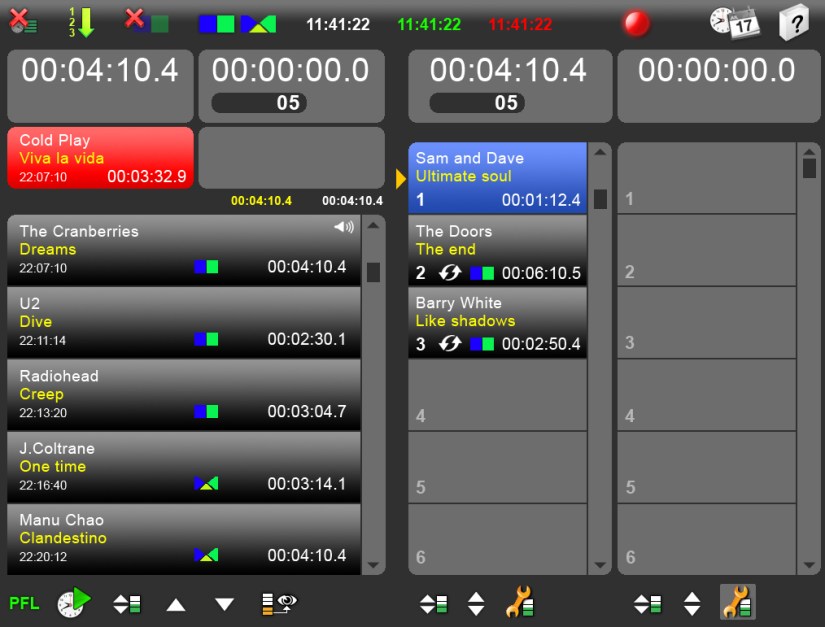Click the double-arrow reorder icon below left playlist
The height and width of the screenshot is (627, 825).
pyautogui.click(x=127, y=603)
